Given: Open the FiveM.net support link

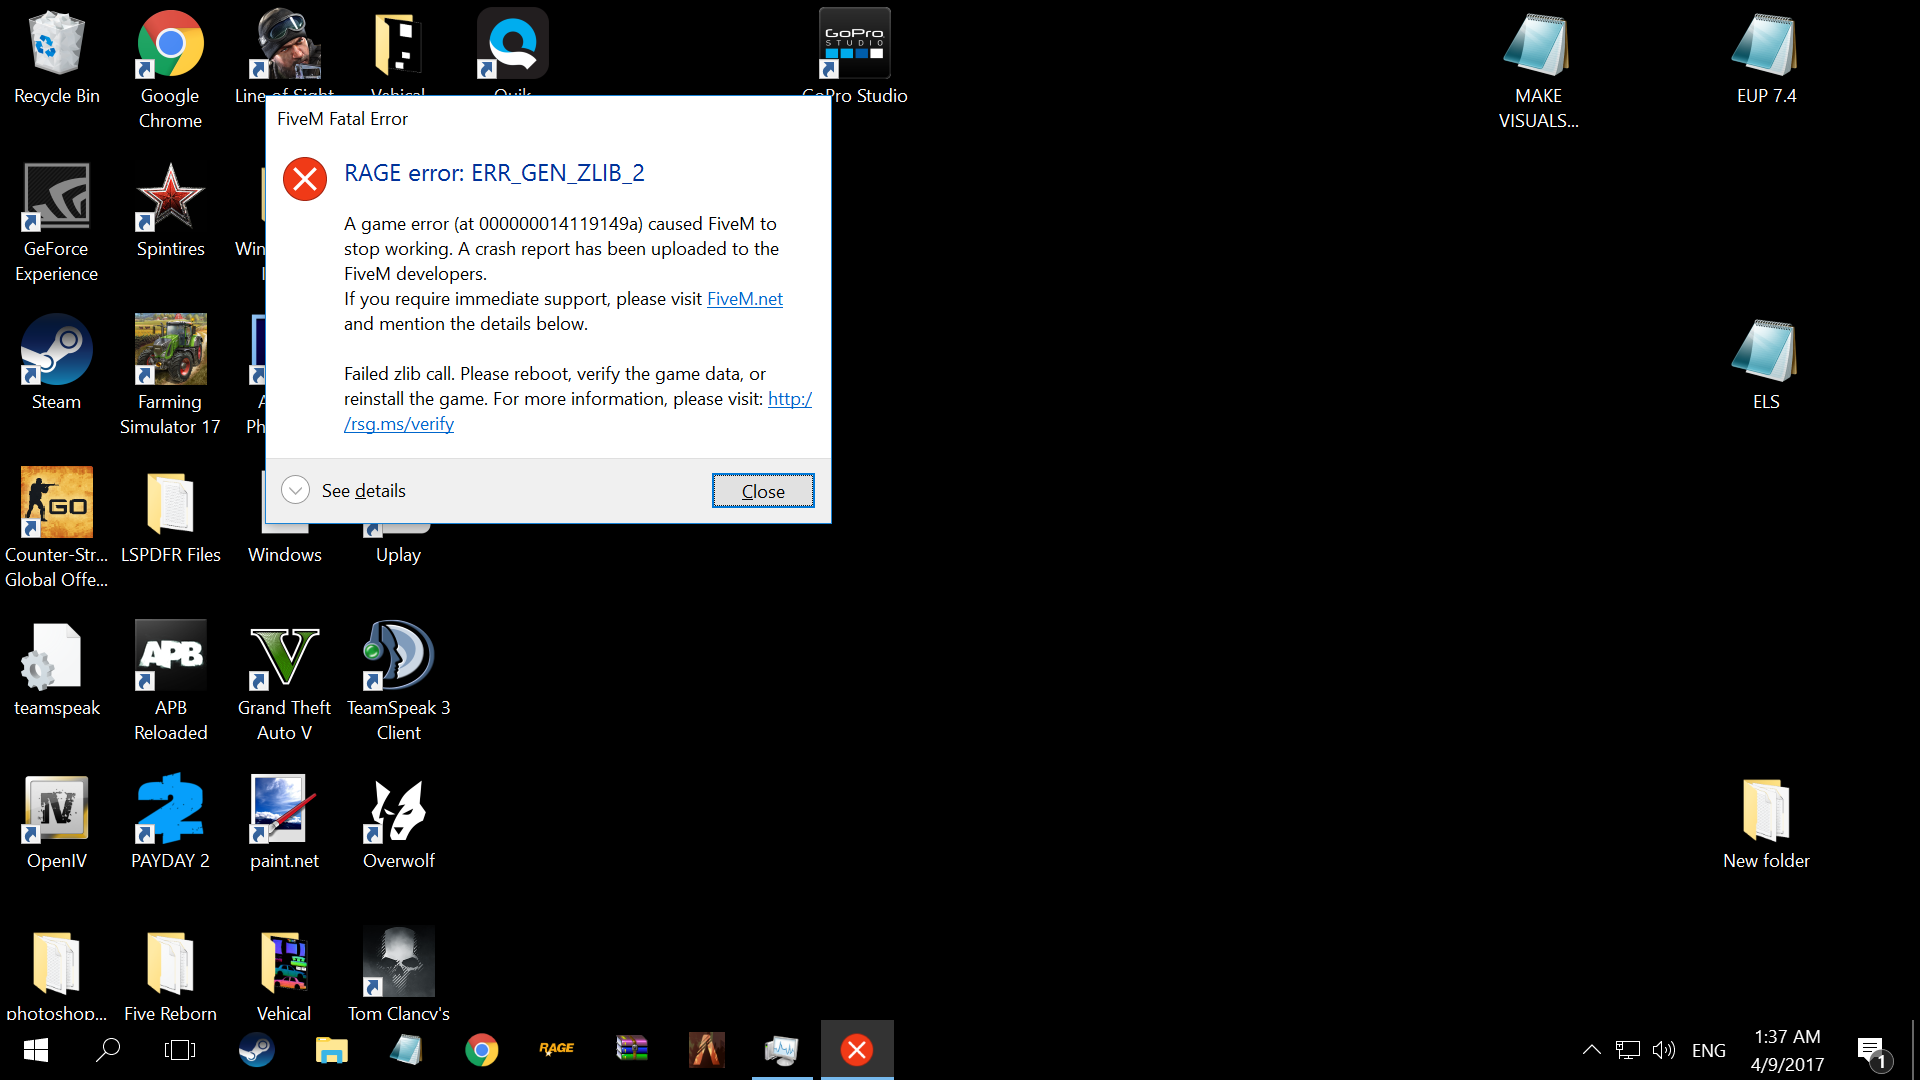Looking at the screenshot, I should (744, 299).
